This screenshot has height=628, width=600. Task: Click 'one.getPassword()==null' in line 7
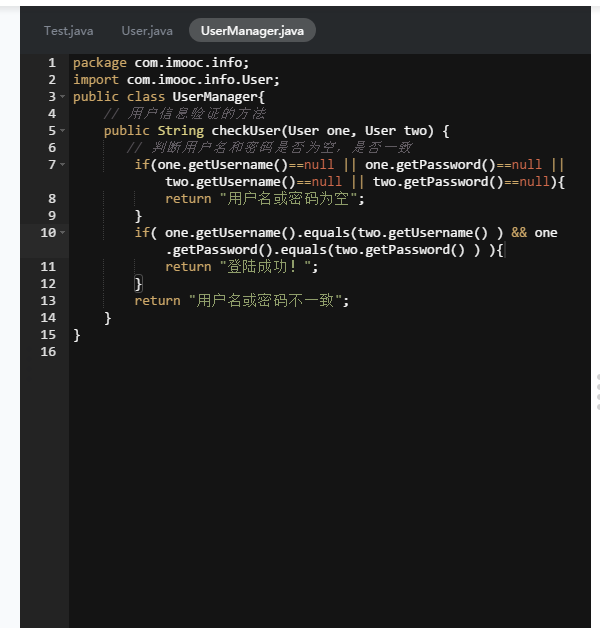(x=453, y=165)
